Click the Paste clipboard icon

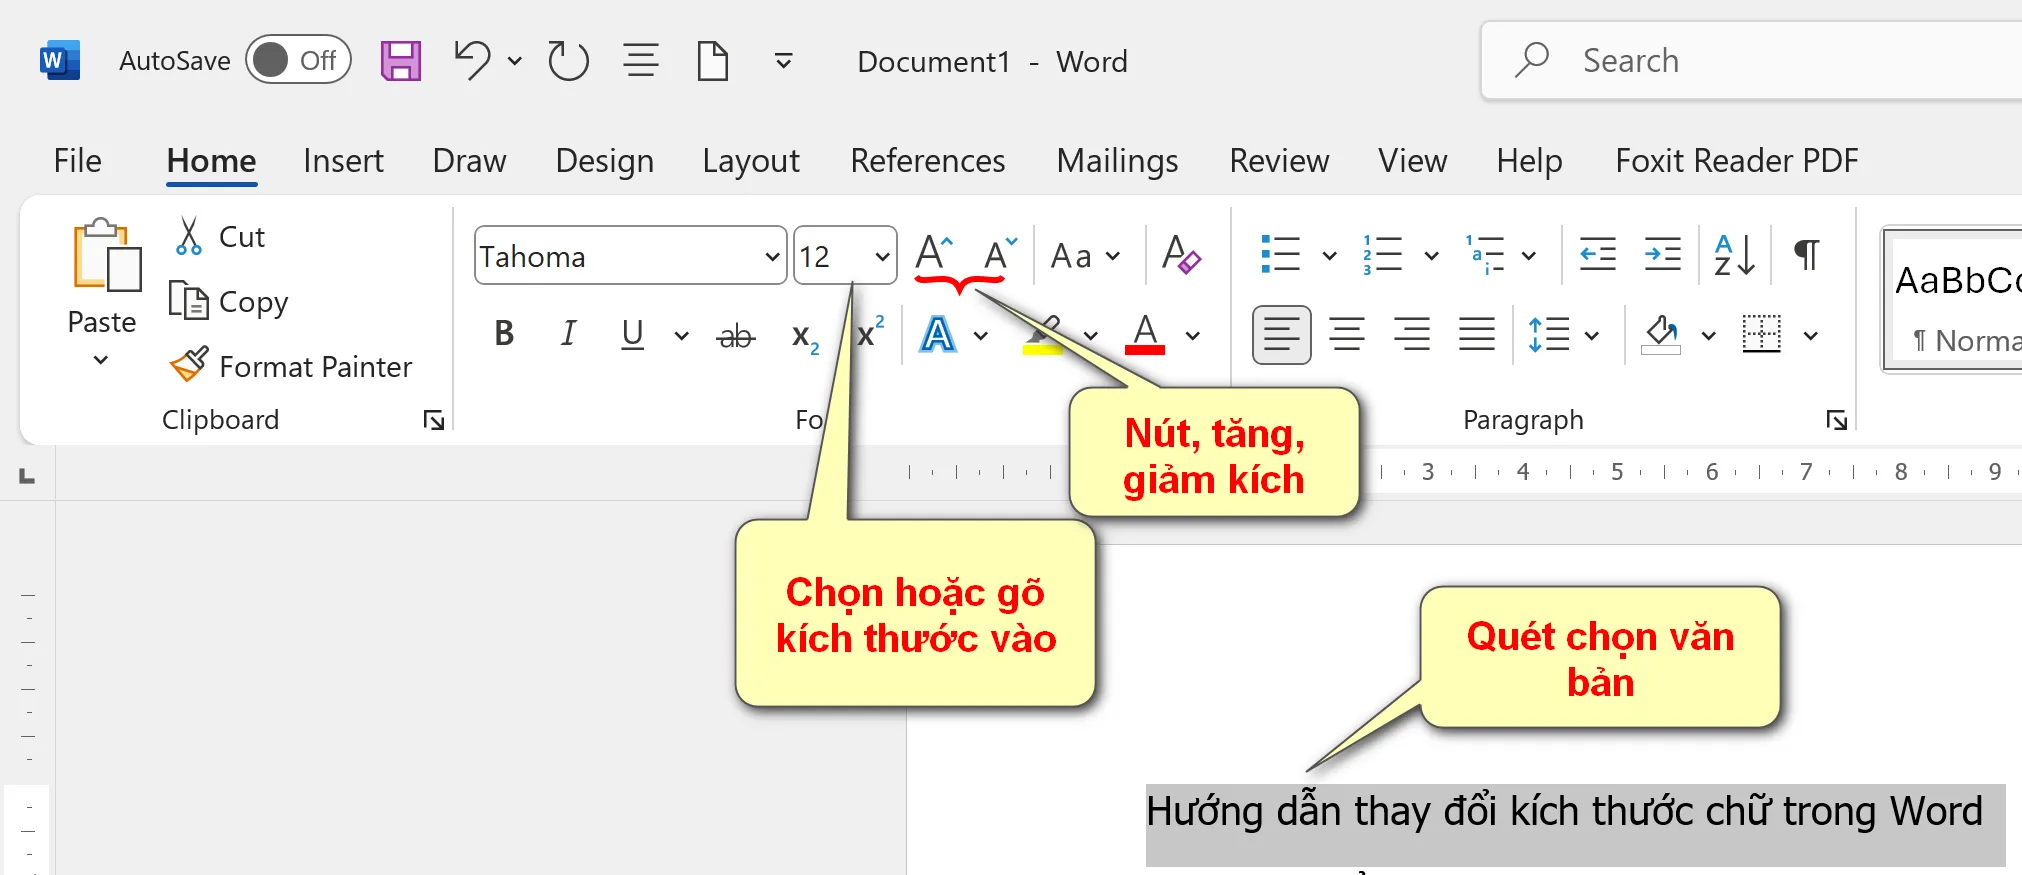(x=106, y=256)
